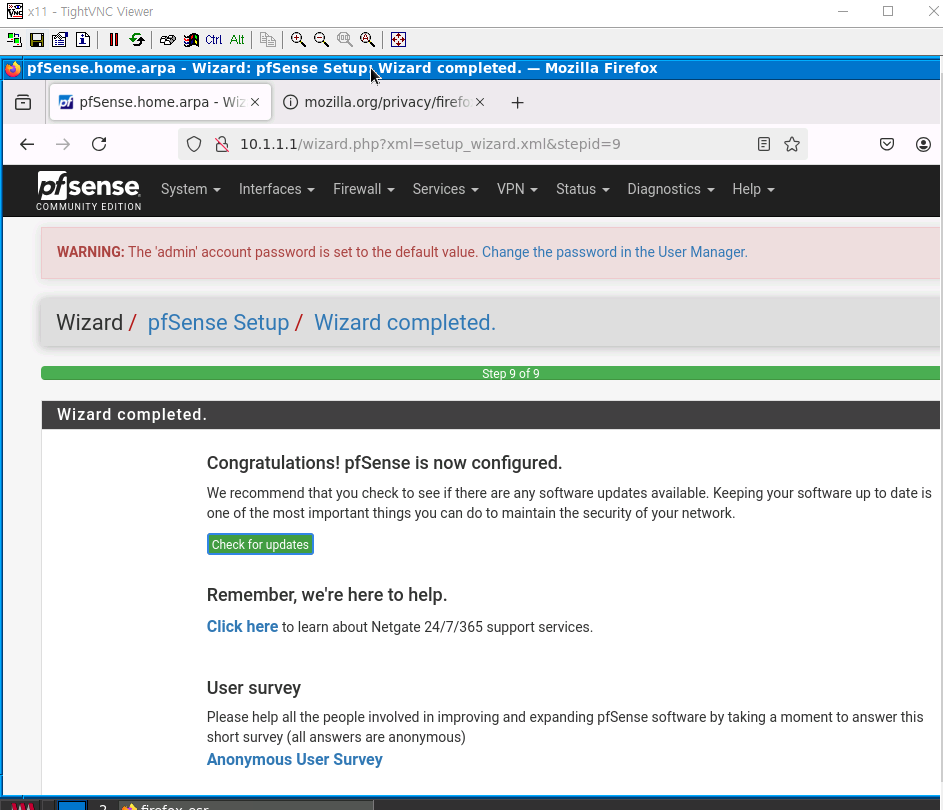Click the Firefox logo in remote window title

tap(13, 69)
